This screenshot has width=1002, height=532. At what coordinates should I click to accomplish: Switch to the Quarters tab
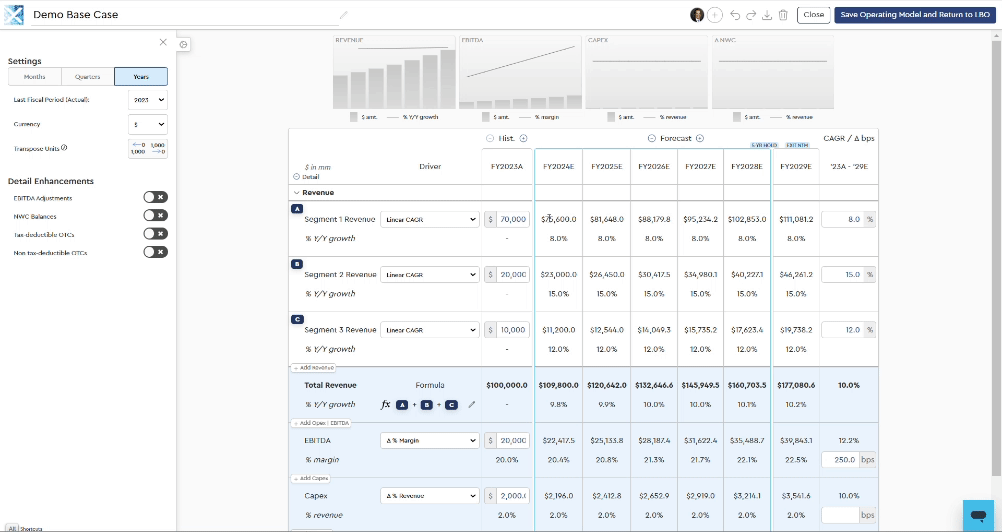[x=87, y=77]
